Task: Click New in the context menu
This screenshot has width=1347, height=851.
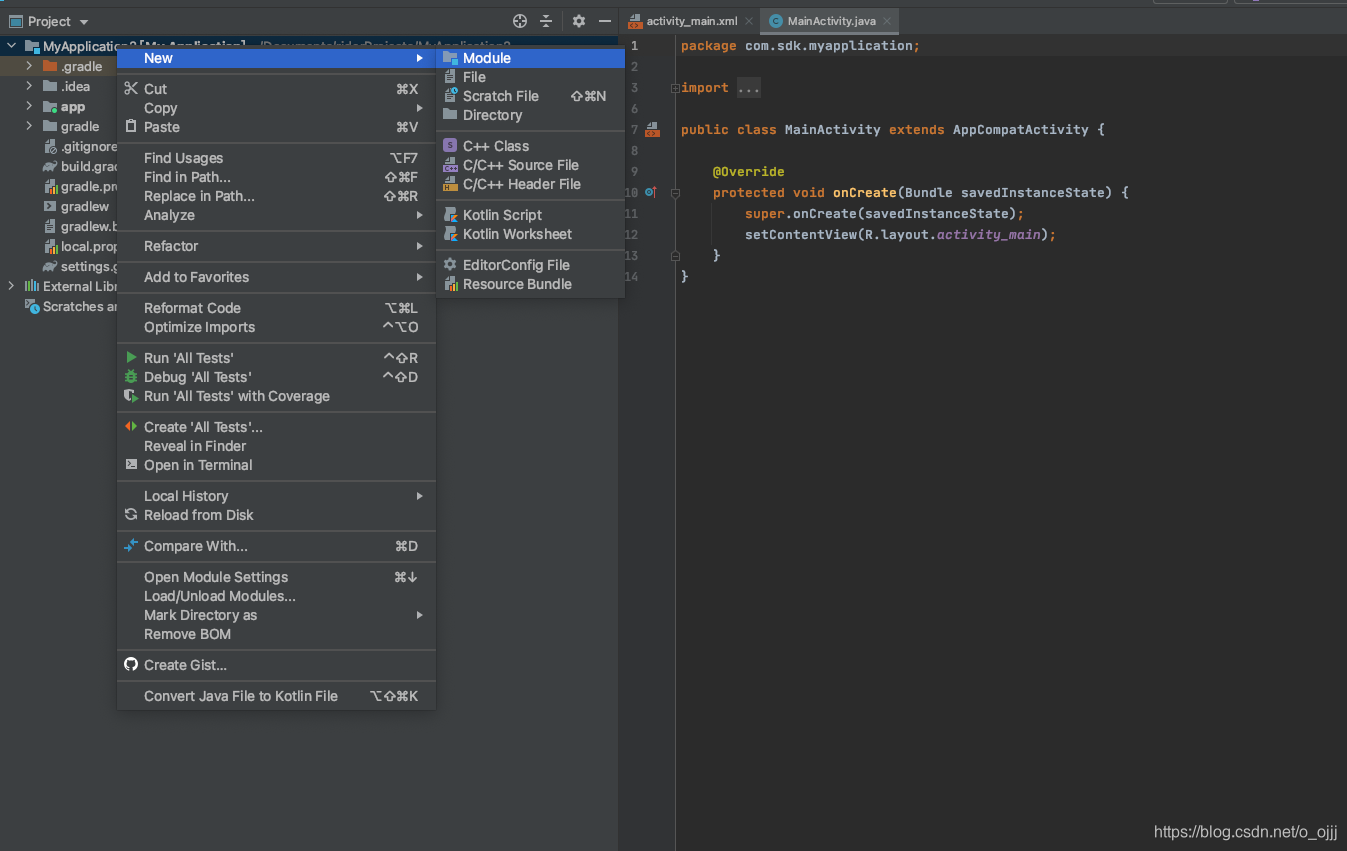Action: [x=276, y=58]
